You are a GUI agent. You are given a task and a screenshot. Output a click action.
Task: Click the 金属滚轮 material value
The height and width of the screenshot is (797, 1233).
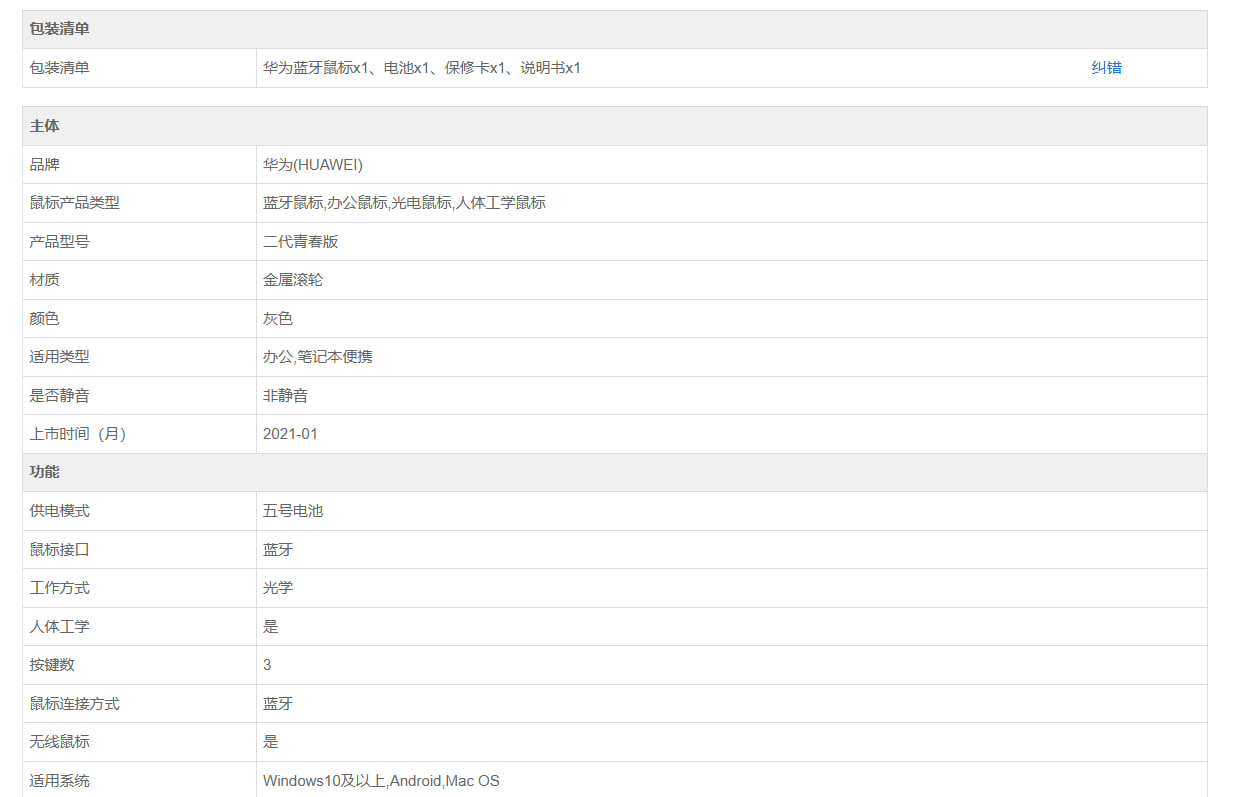293,280
